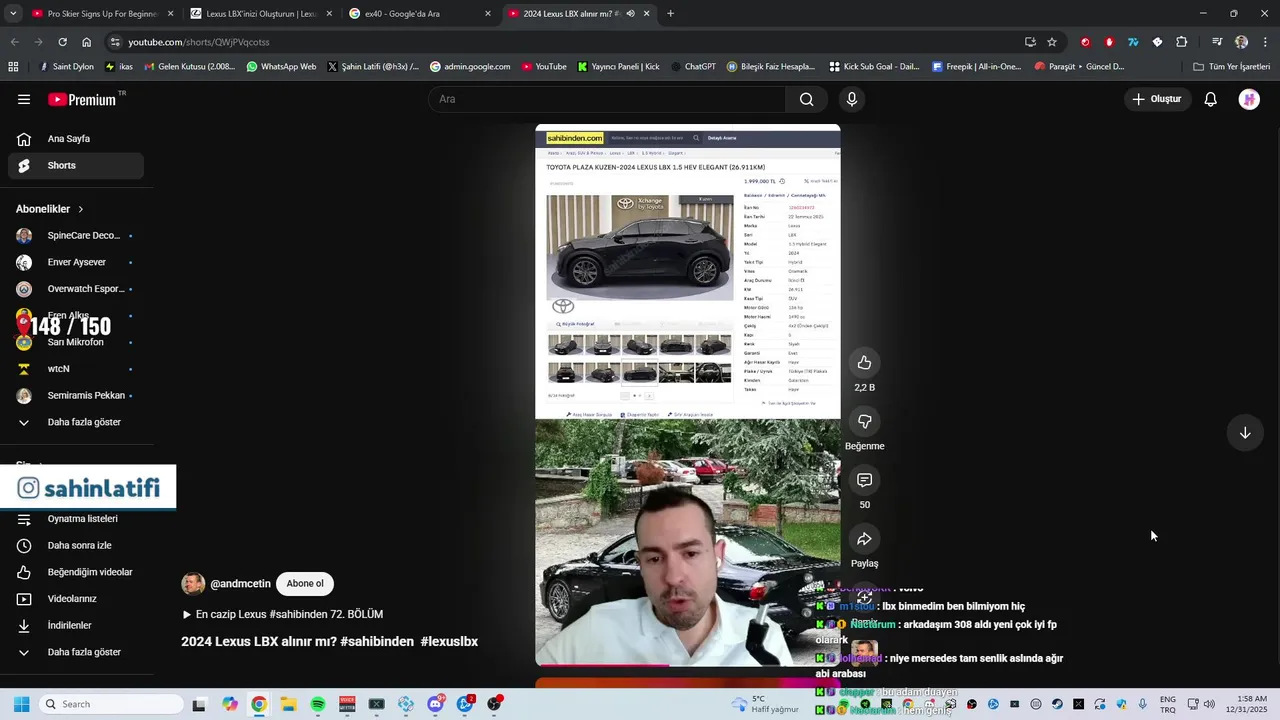Expand Abonelikler section chevron
This screenshot has height=720, width=1280.
pos(80,209)
